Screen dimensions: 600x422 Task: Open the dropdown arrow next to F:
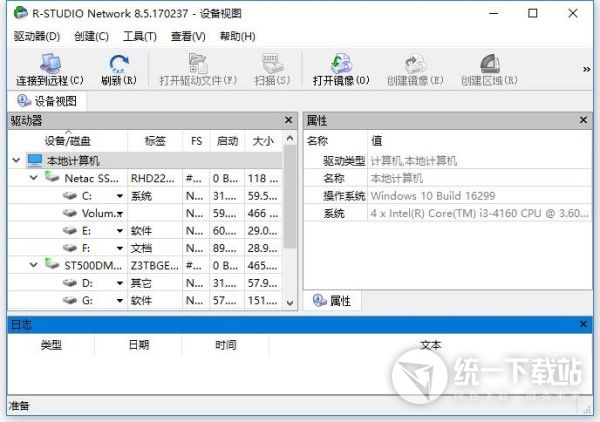pyautogui.click(x=120, y=248)
